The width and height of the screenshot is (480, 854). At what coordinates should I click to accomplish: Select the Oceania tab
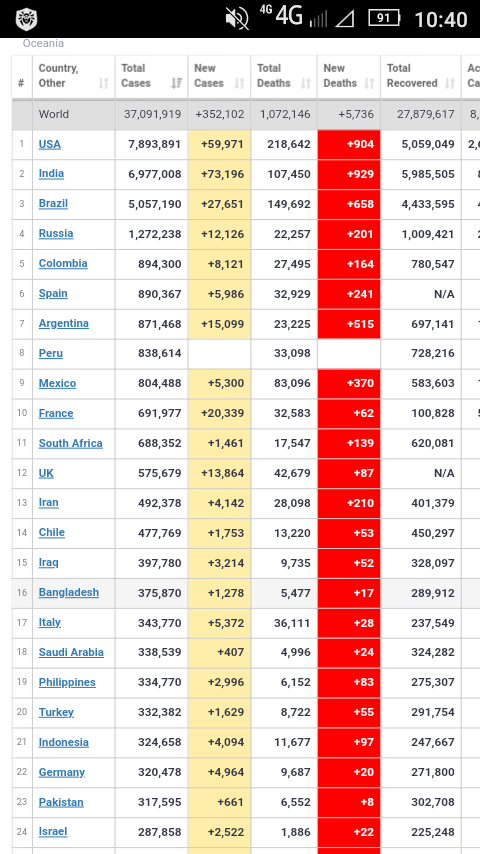click(x=43, y=44)
